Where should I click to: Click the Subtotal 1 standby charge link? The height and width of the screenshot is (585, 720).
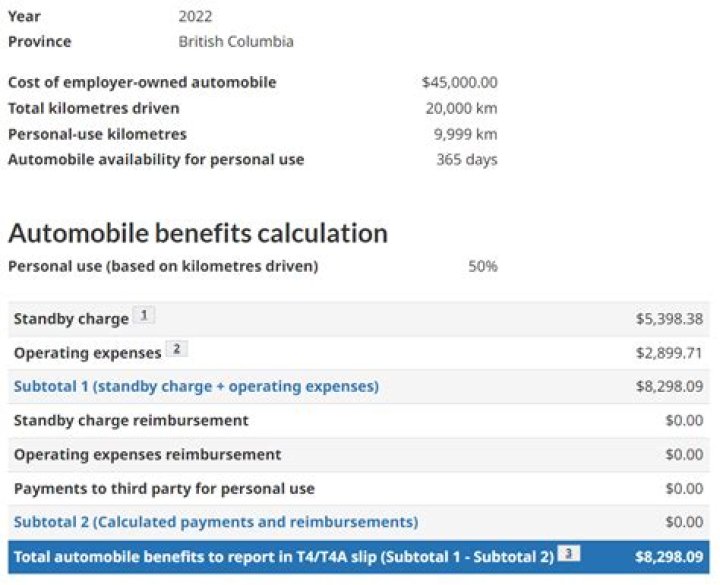pos(196,387)
